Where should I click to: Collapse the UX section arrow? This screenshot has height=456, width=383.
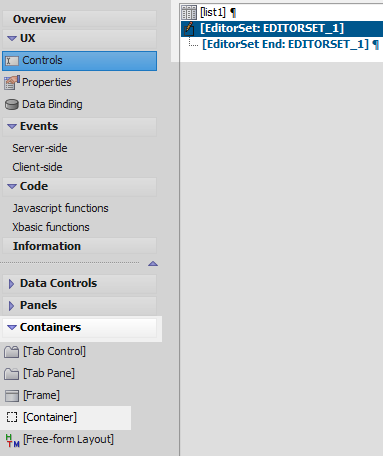point(12,39)
